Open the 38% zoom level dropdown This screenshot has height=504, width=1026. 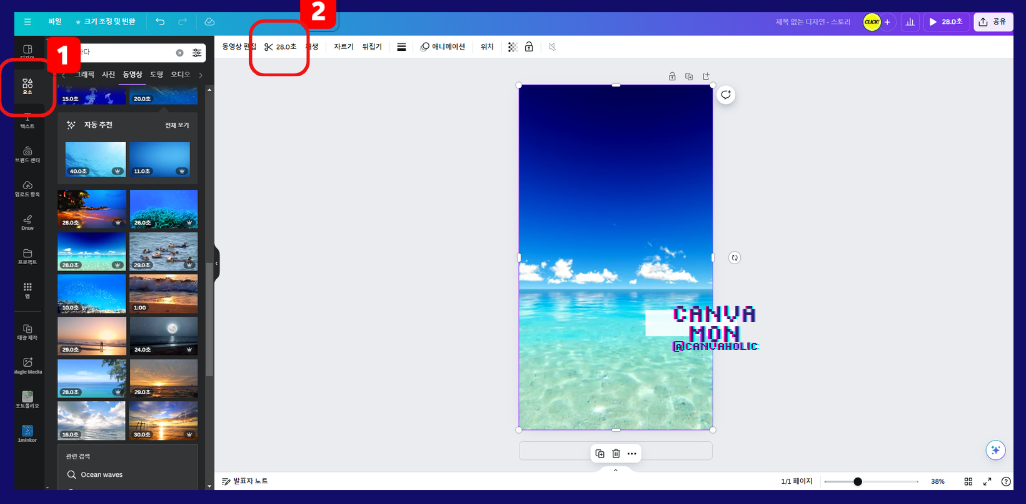click(x=938, y=482)
